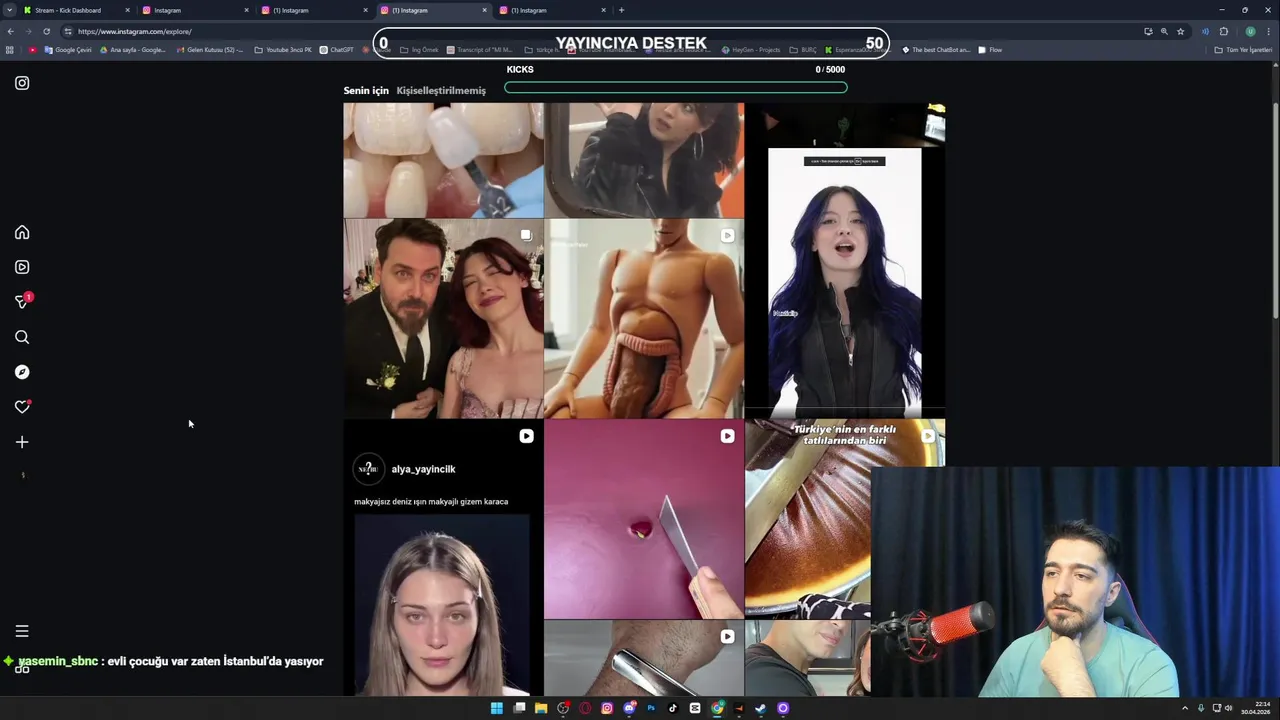
Task: Click the Instagram logo in the sidebar
Action: tap(22, 83)
